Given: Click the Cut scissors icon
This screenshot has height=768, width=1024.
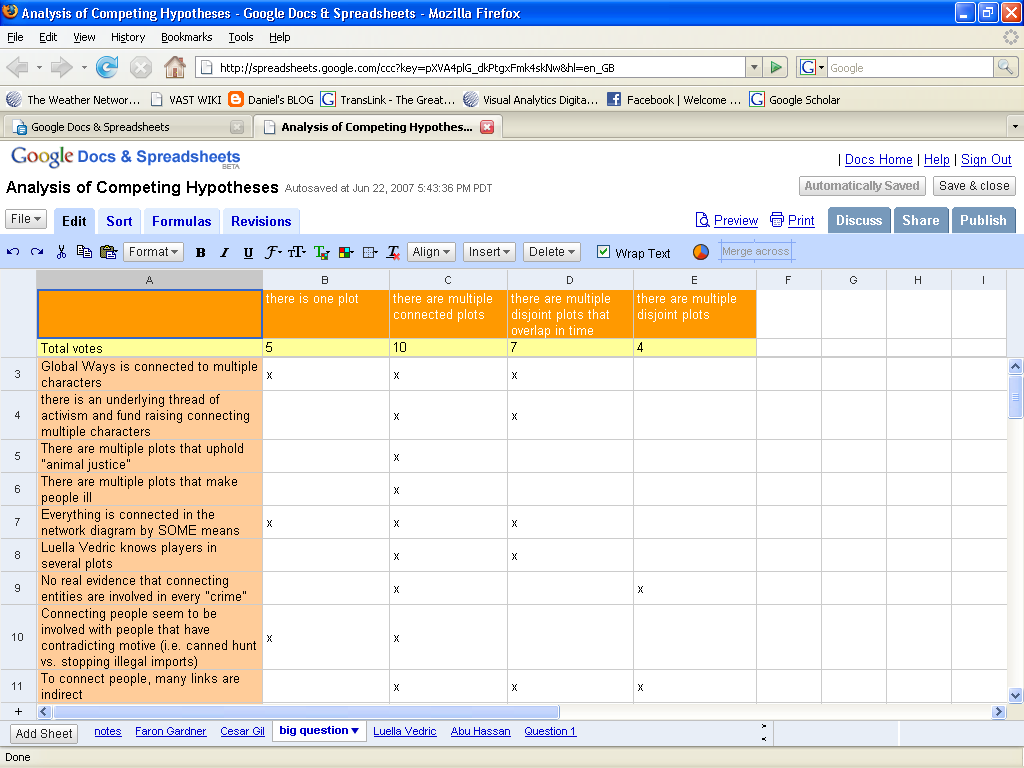Looking at the screenshot, I should pos(61,252).
